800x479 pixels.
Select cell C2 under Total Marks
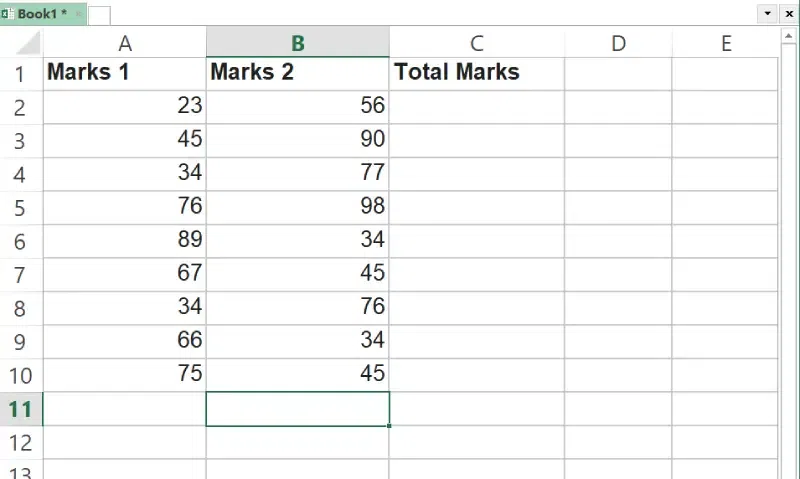[477, 106]
